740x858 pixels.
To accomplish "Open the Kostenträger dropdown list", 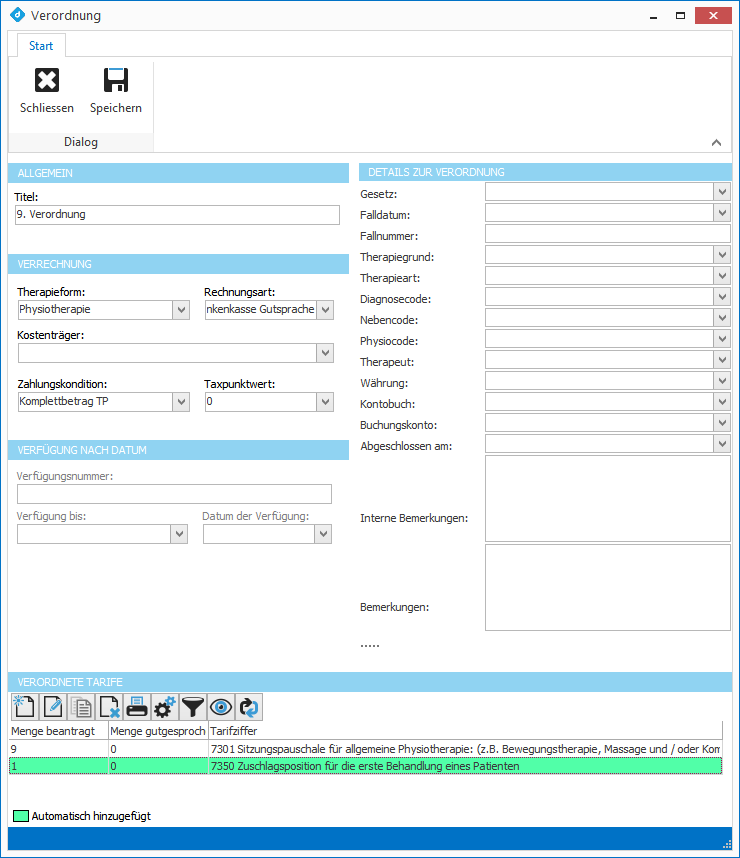I will [324, 353].
